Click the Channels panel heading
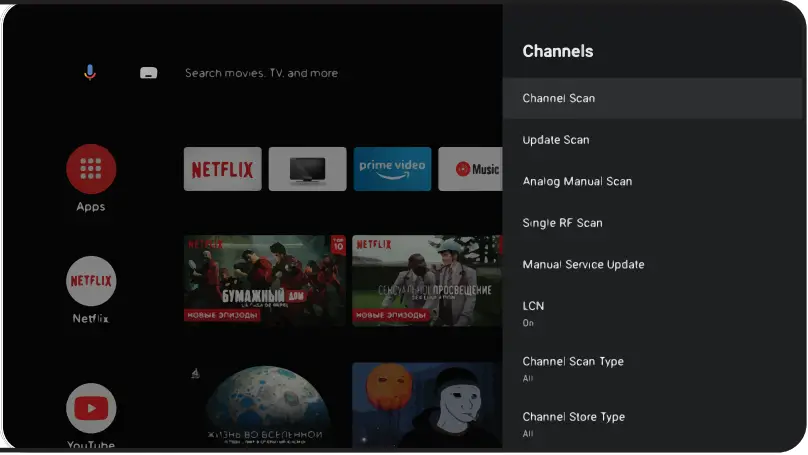Screen dimensions: 808x455 (558, 51)
